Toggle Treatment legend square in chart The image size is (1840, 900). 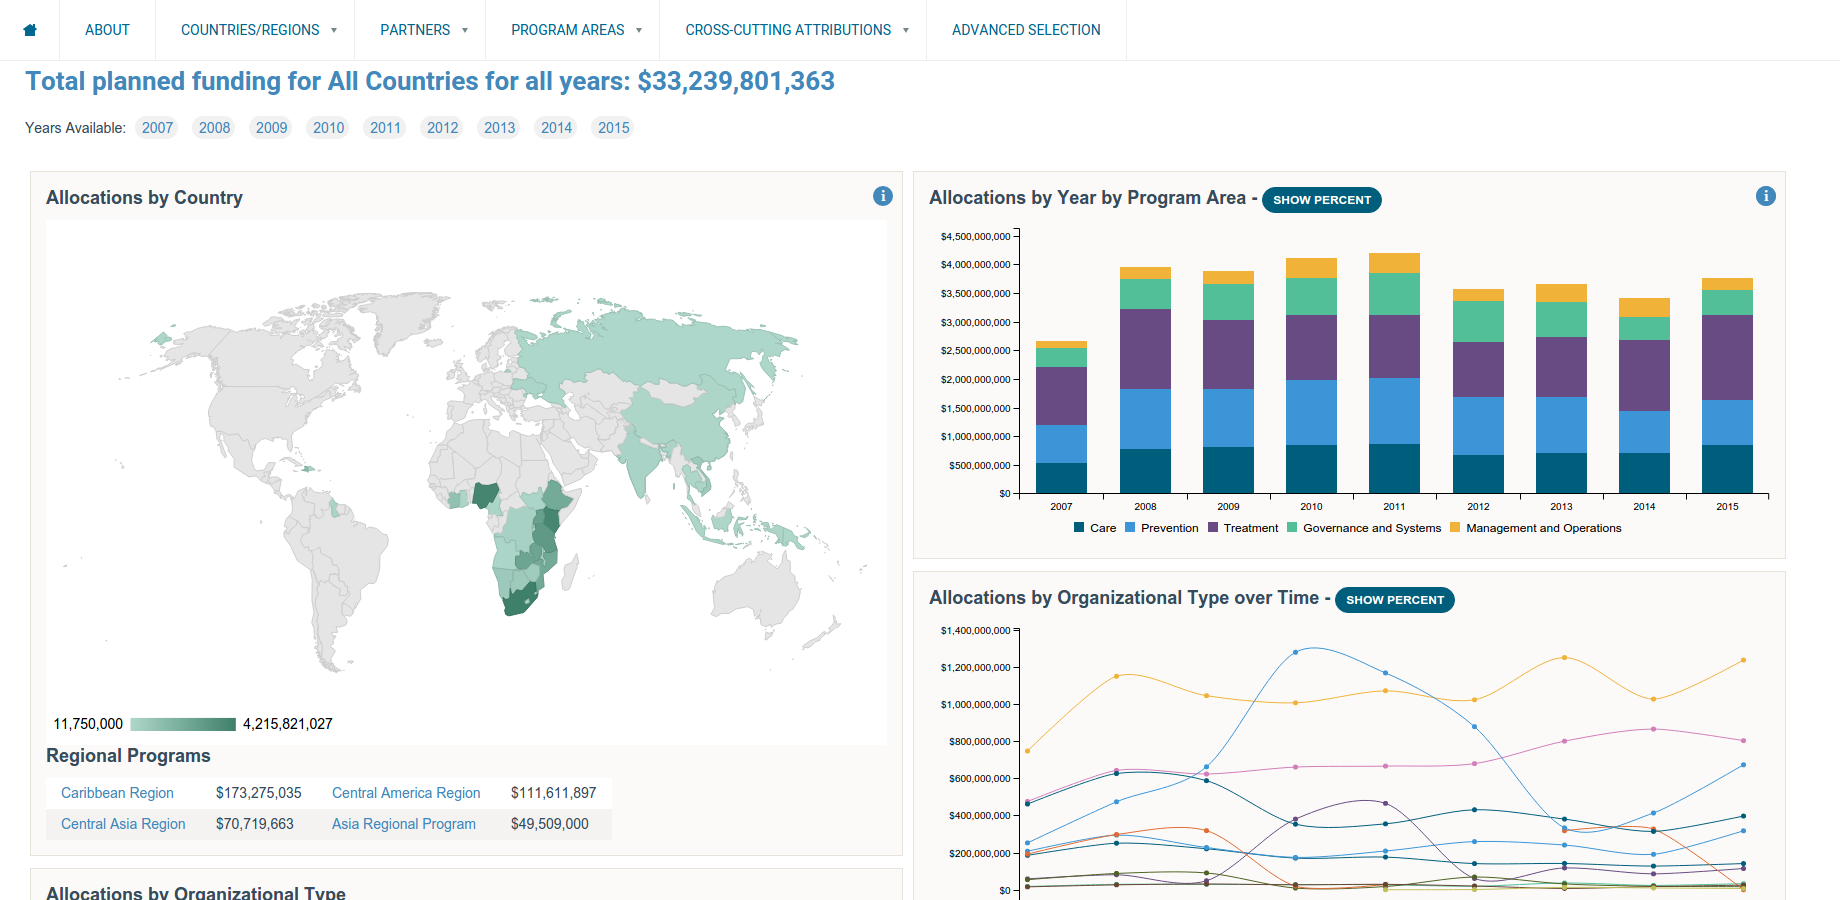click(1213, 527)
